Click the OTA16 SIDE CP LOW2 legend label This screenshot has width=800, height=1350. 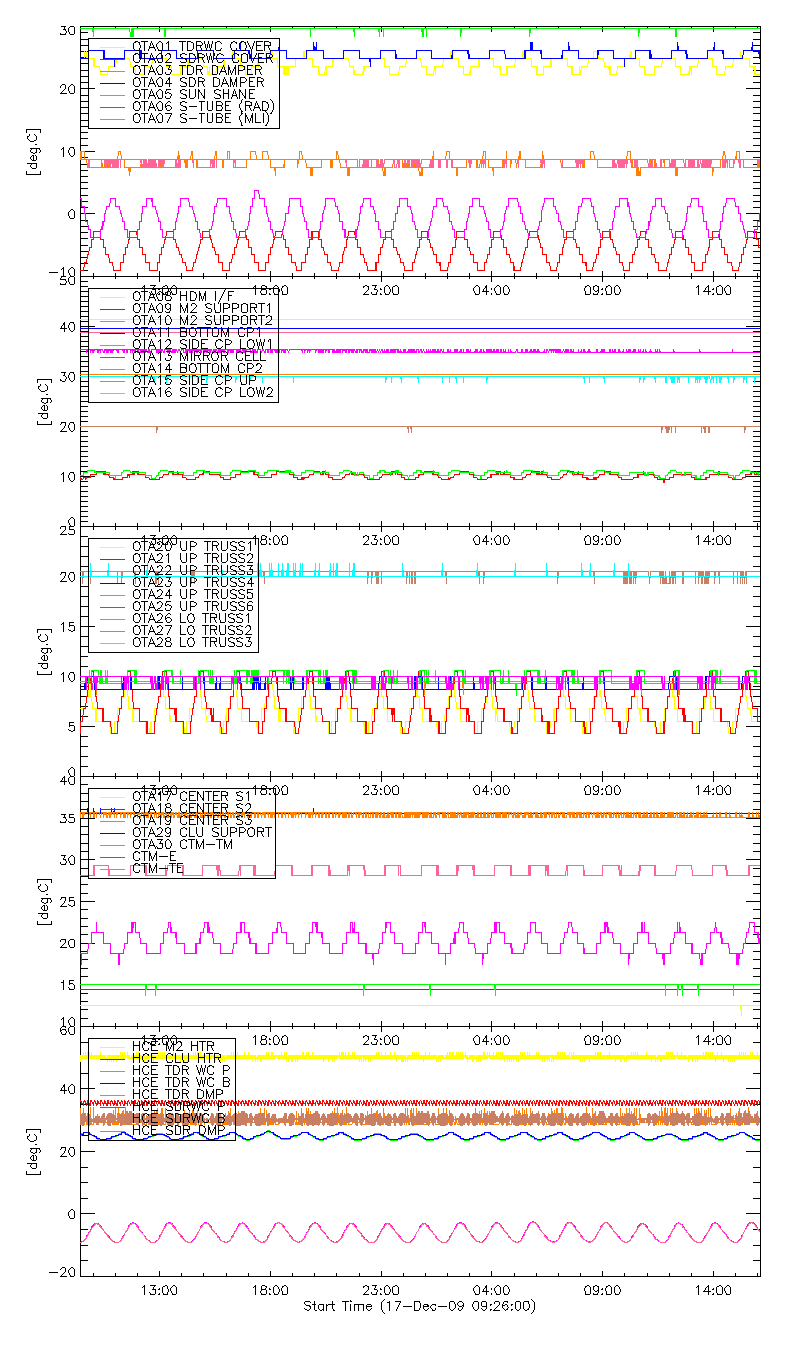204,393
